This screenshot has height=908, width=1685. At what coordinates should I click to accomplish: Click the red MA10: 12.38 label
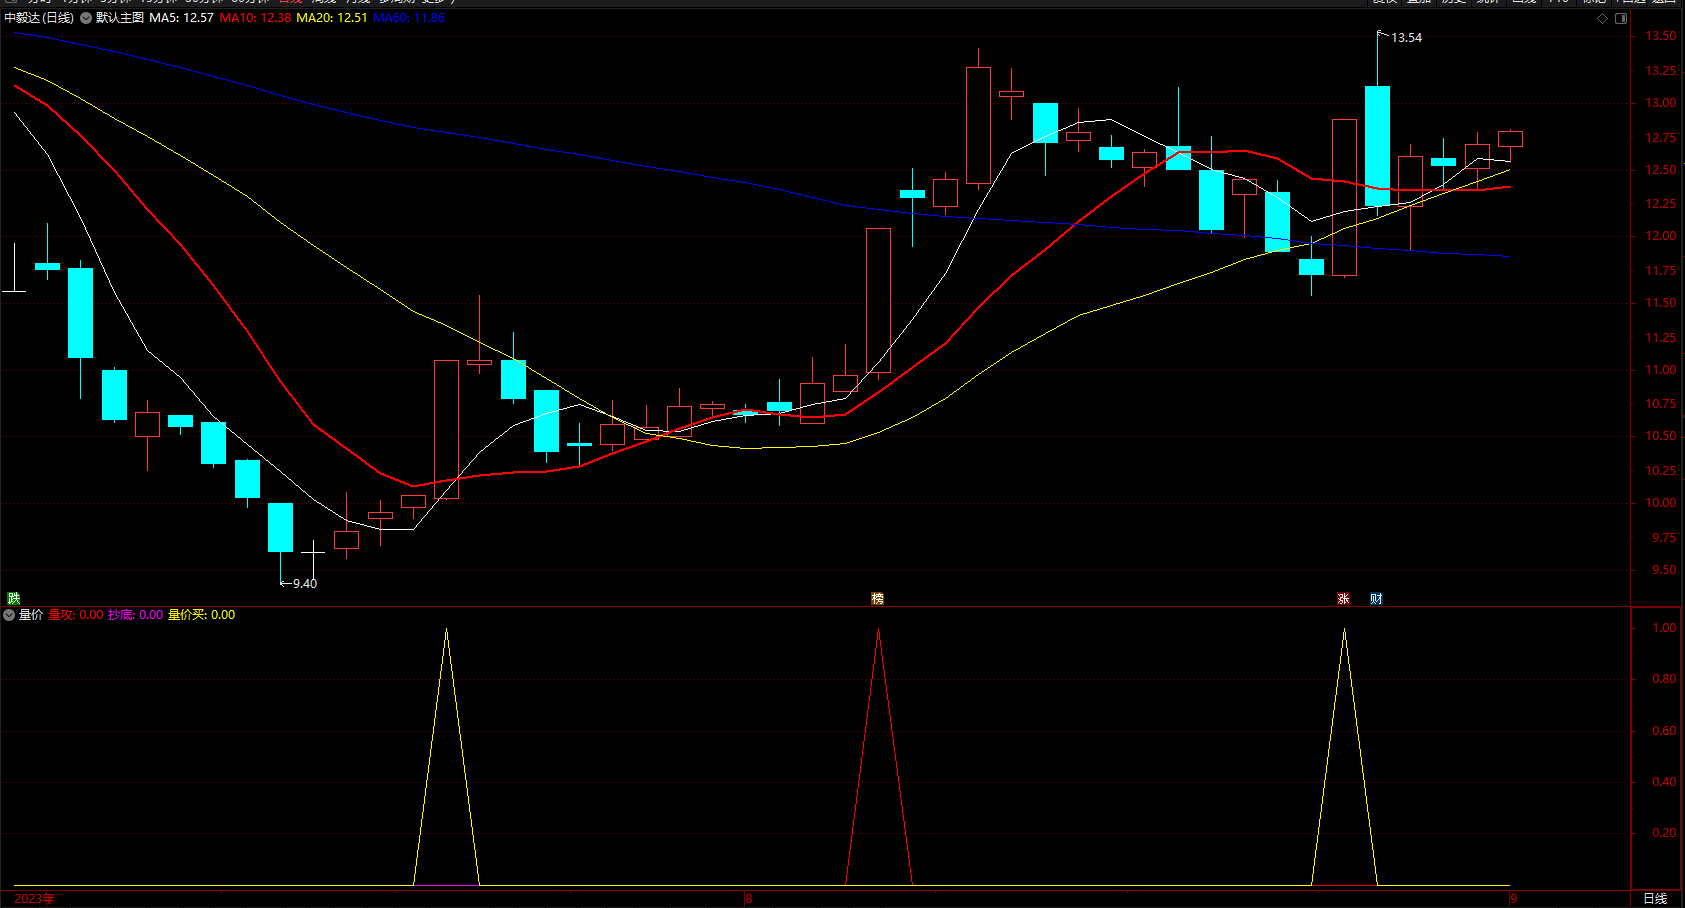click(x=256, y=18)
